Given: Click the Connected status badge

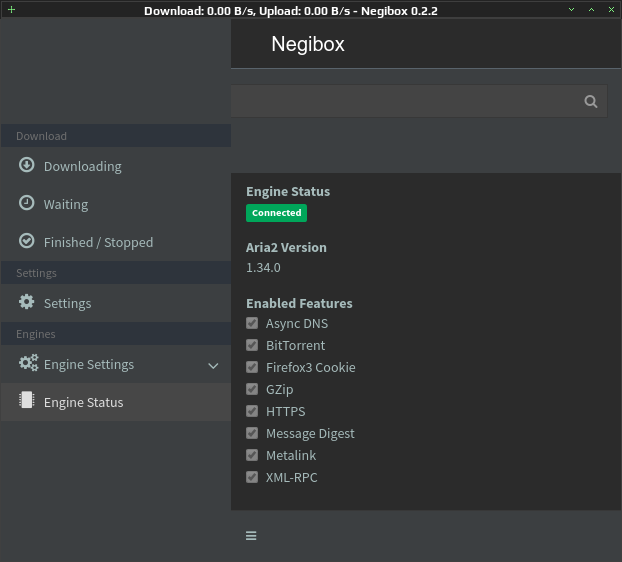Looking at the screenshot, I should [276, 213].
